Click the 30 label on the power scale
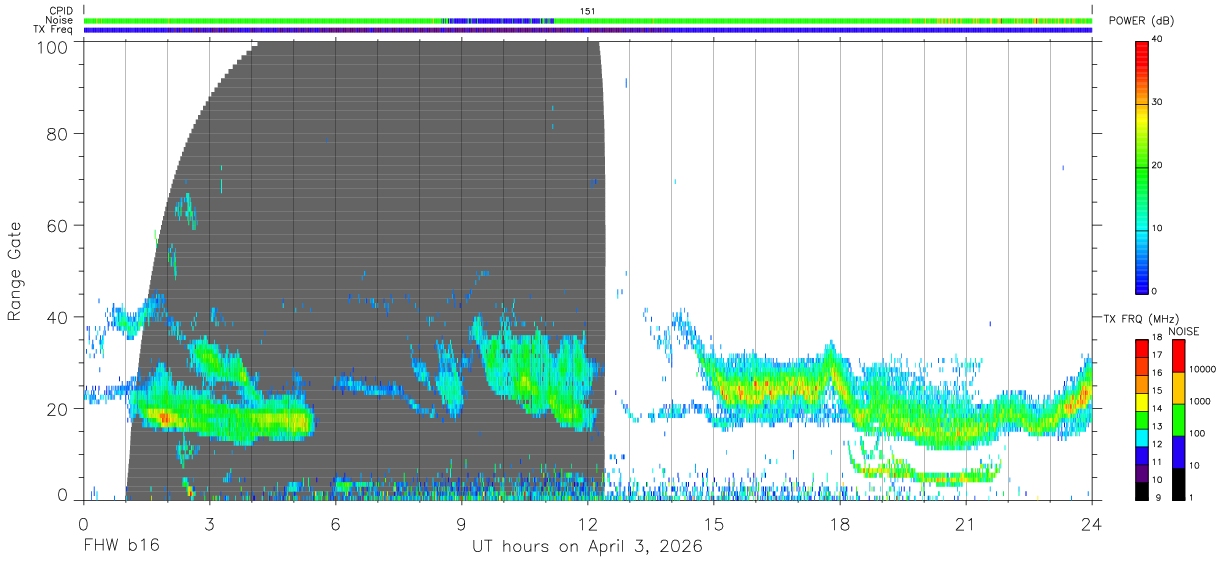Screen dimensions: 1228x567 (x=1158, y=102)
